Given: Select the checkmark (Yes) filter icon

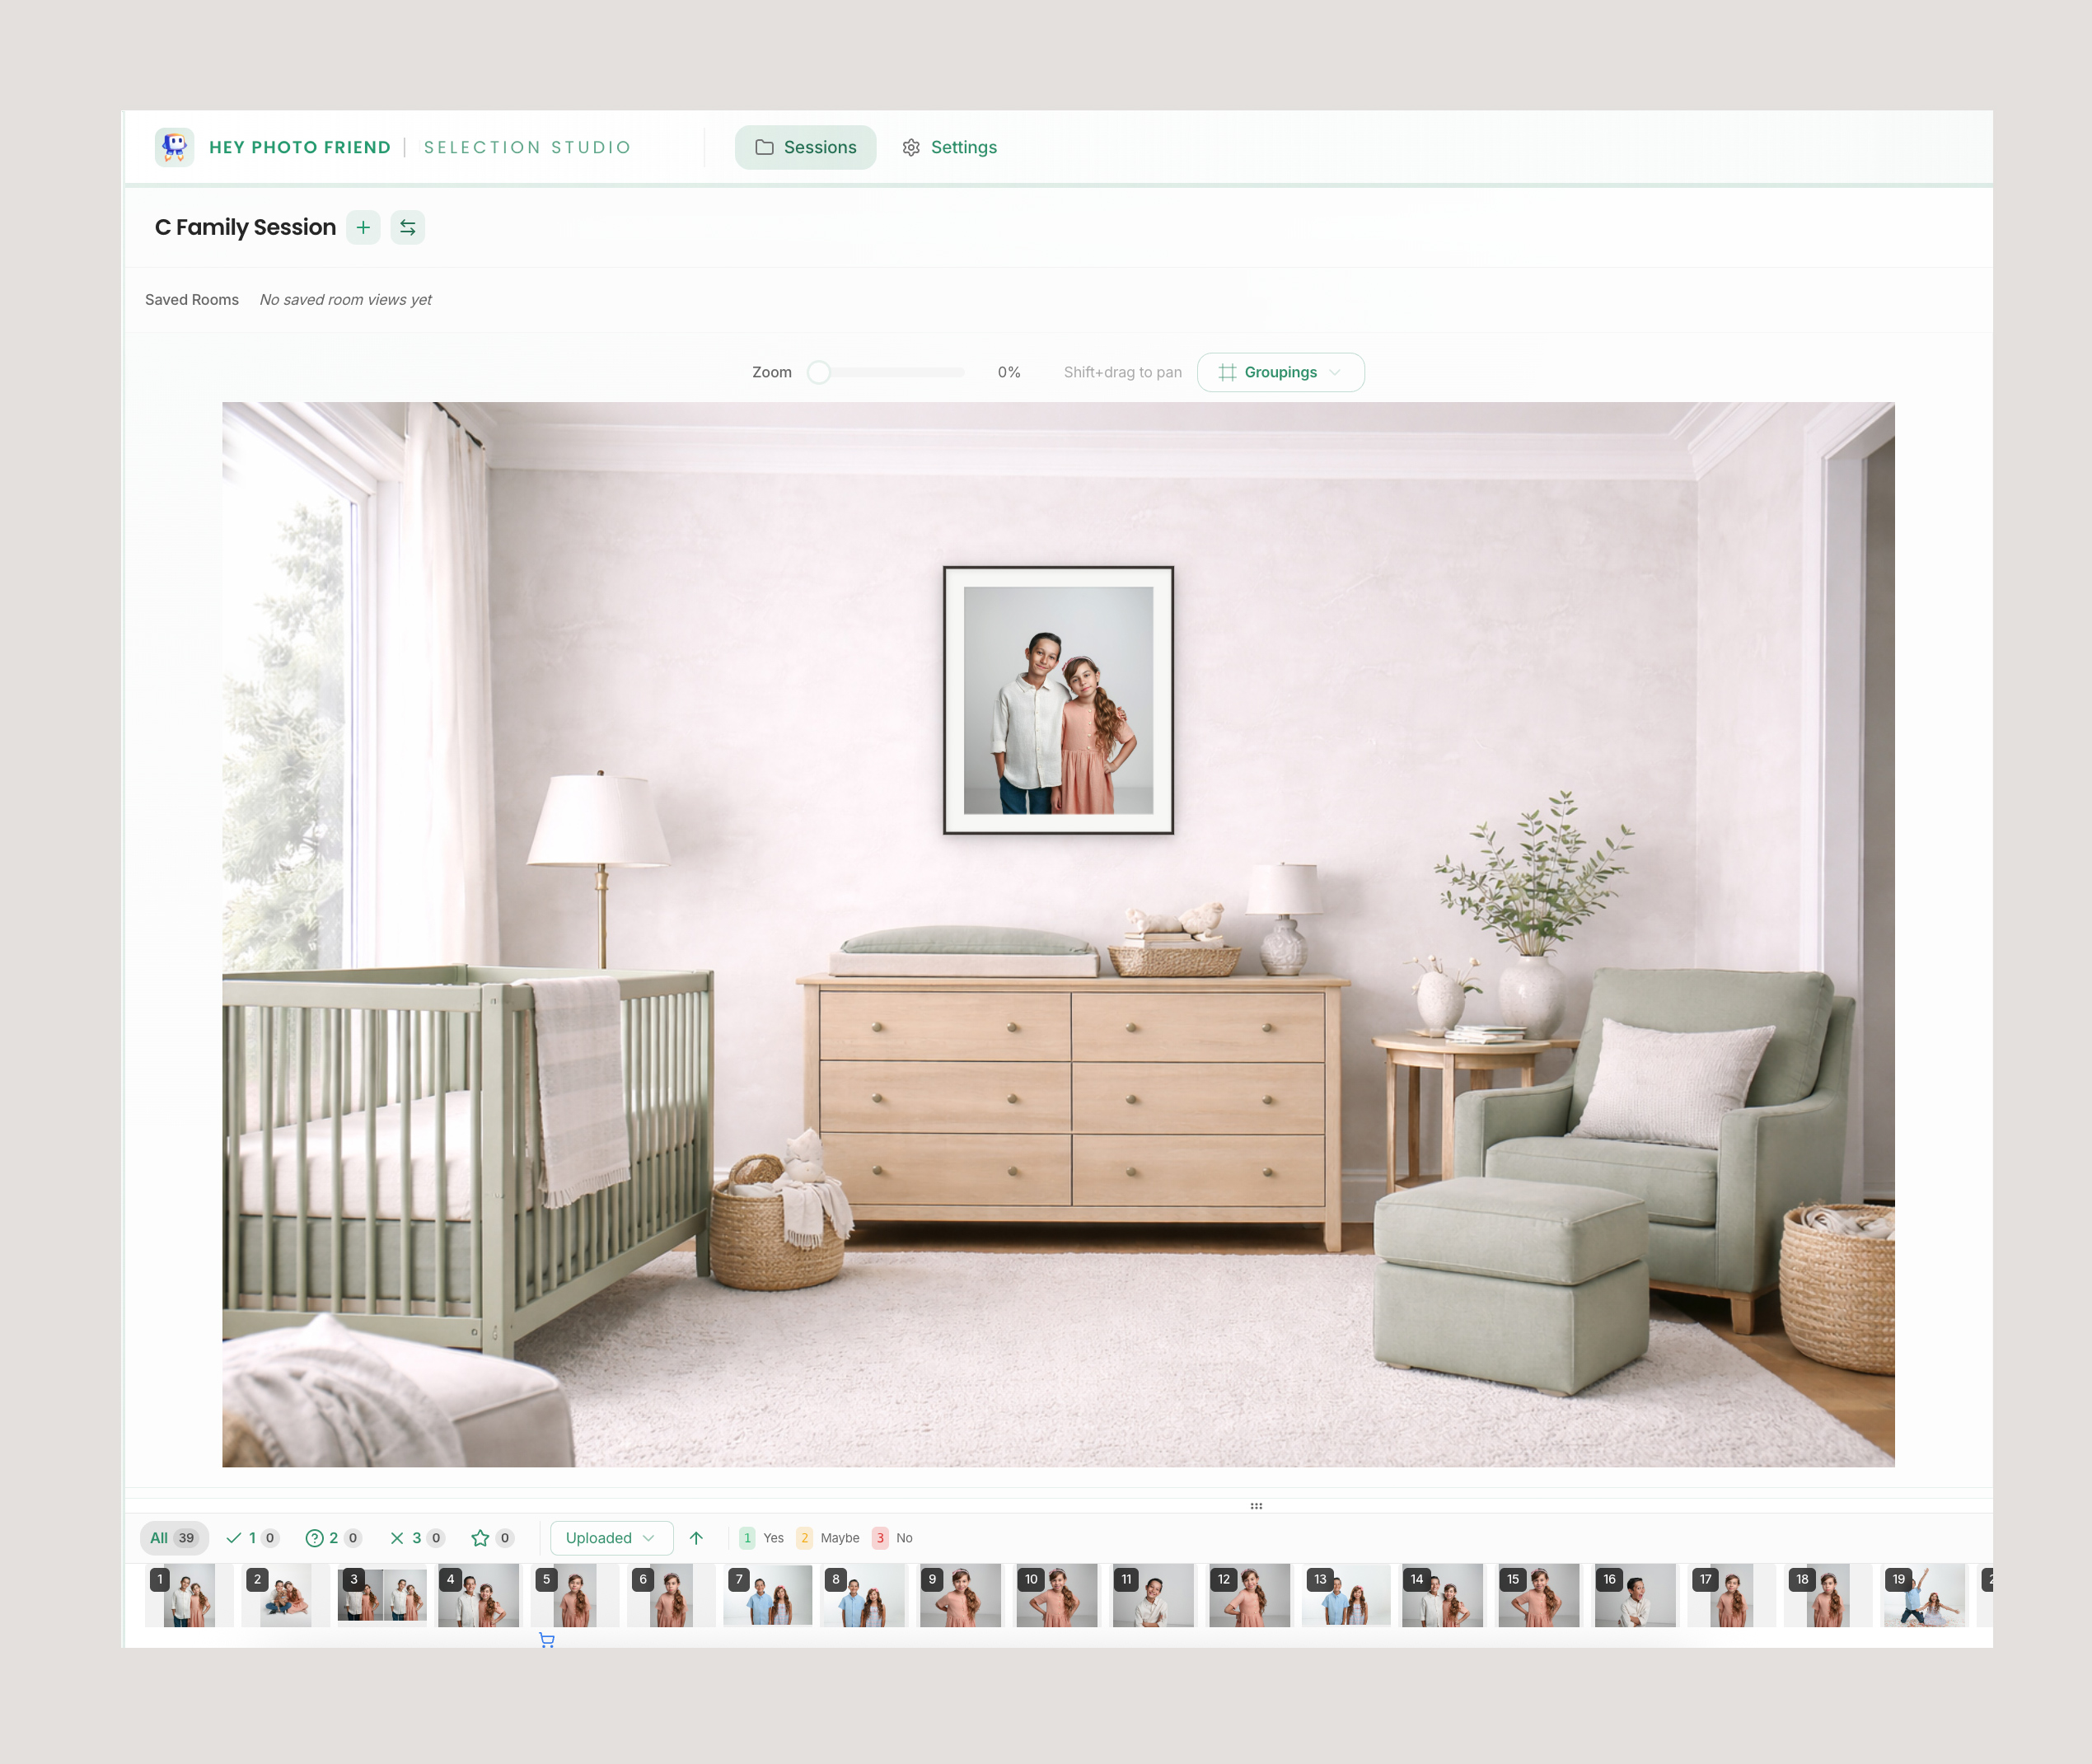Looking at the screenshot, I should 234,1538.
